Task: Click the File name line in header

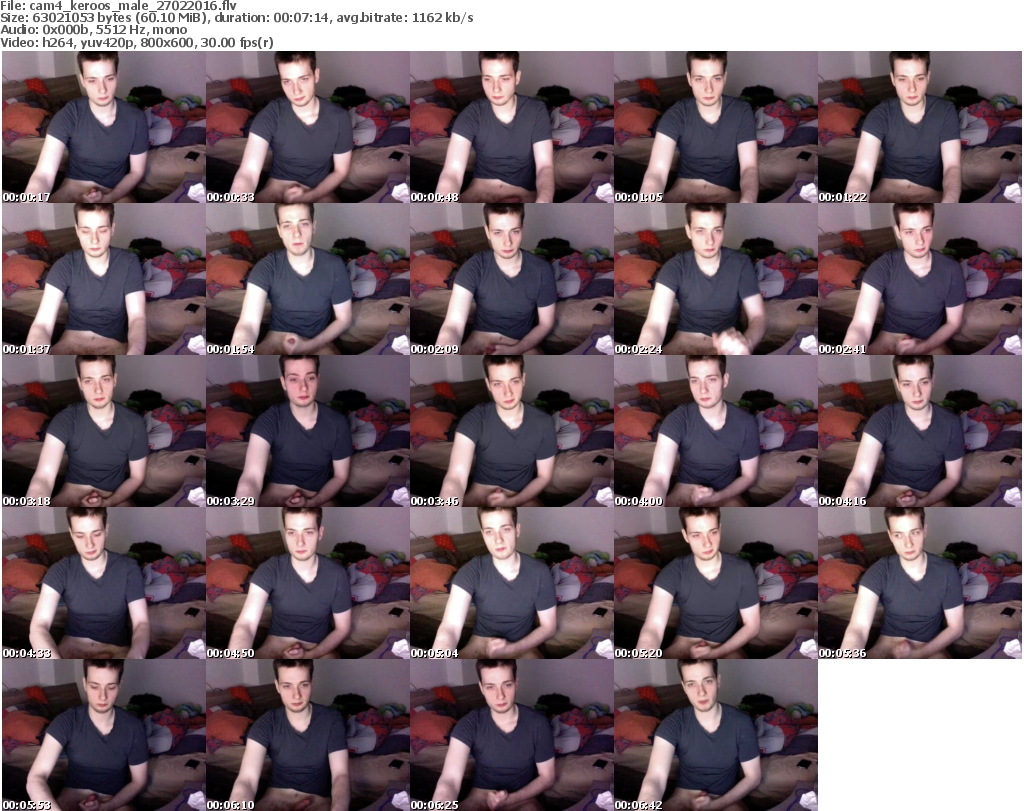Action: (x=119, y=6)
